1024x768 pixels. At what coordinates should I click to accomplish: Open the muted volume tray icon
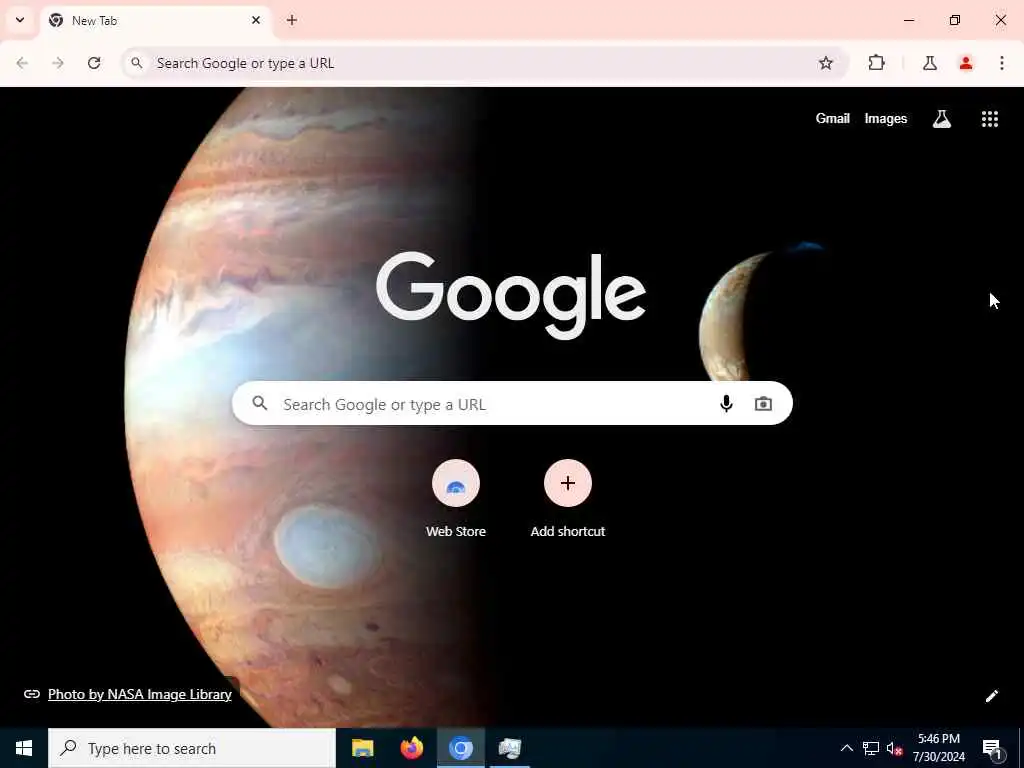pyautogui.click(x=894, y=748)
